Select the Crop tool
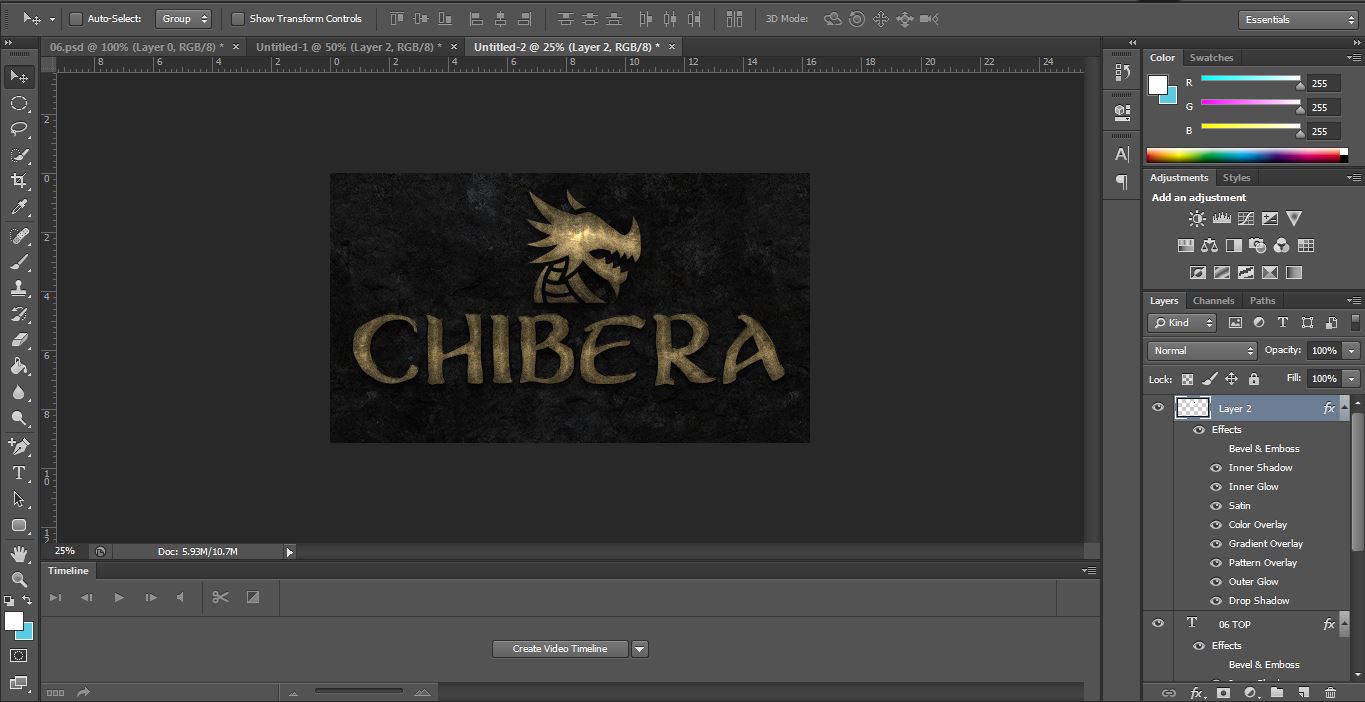This screenshot has width=1365, height=702. click(19, 181)
